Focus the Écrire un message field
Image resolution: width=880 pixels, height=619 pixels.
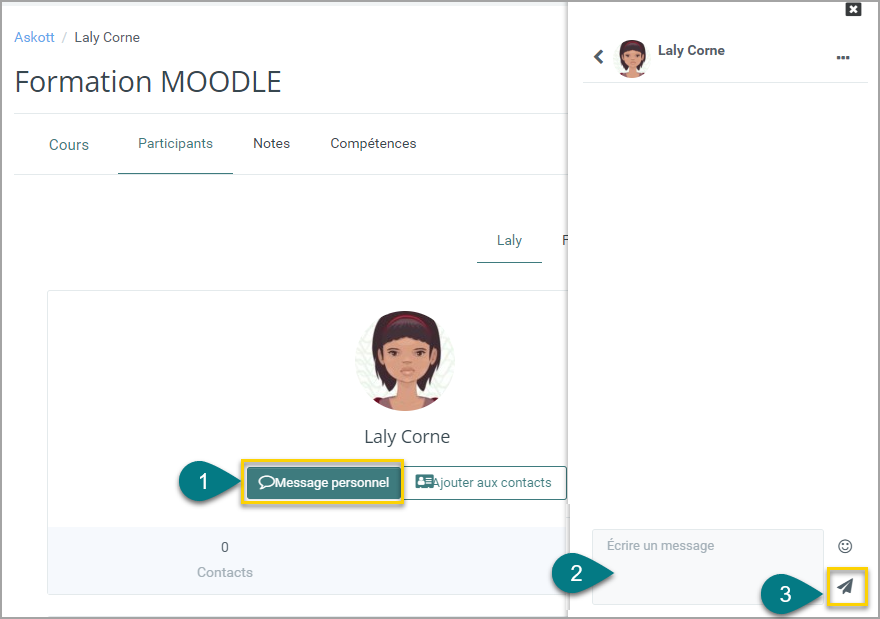point(707,567)
